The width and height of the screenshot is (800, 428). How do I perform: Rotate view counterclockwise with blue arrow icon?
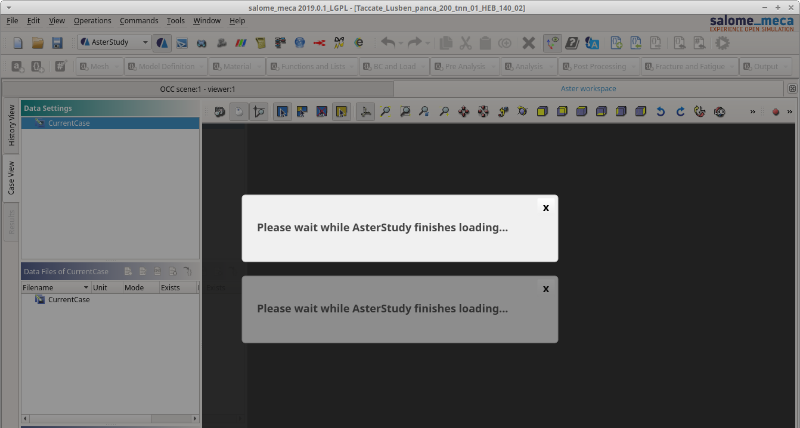click(661, 111)
